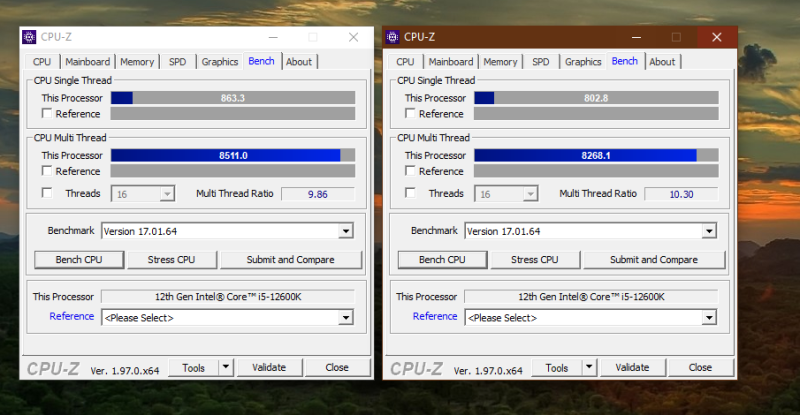Screen dimensions: 800x415
Task: Click the Tools button in right window
Action: [557, 368]
